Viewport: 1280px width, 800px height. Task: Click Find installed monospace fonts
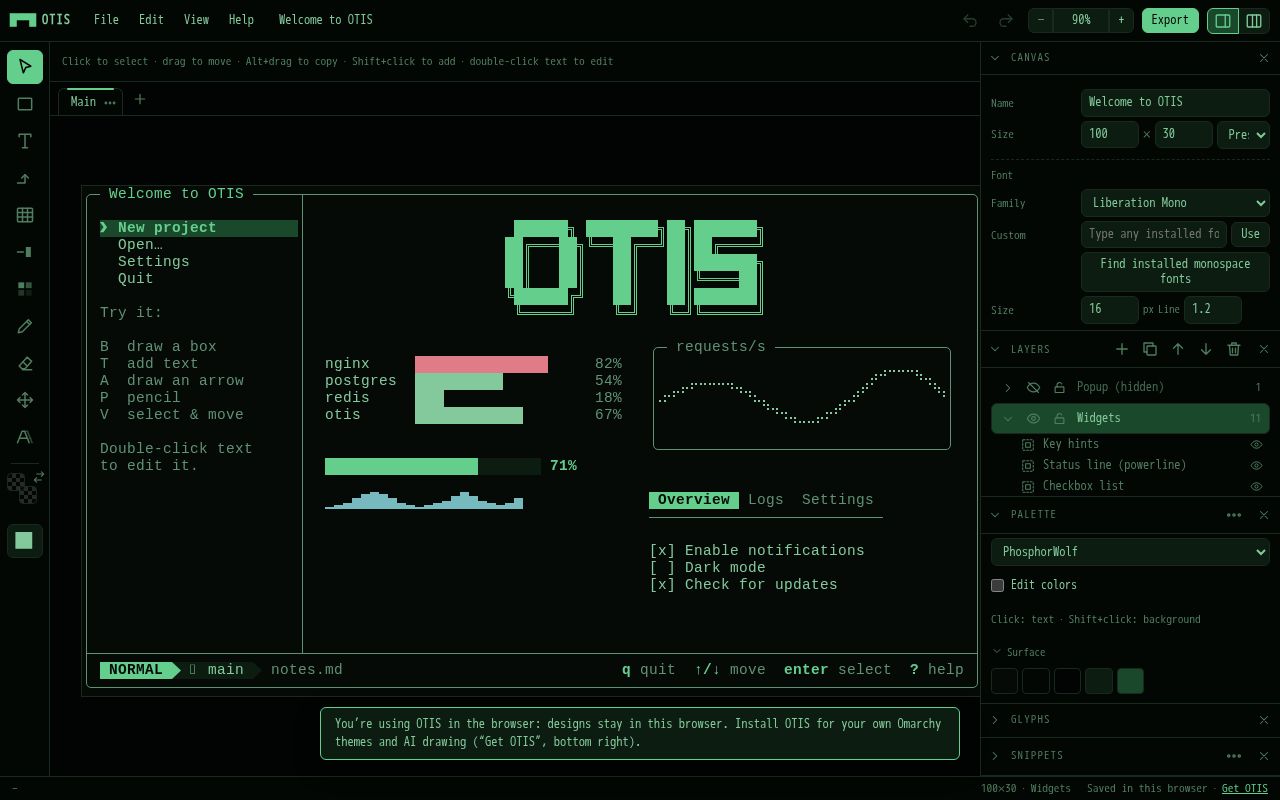point(1175,271)
